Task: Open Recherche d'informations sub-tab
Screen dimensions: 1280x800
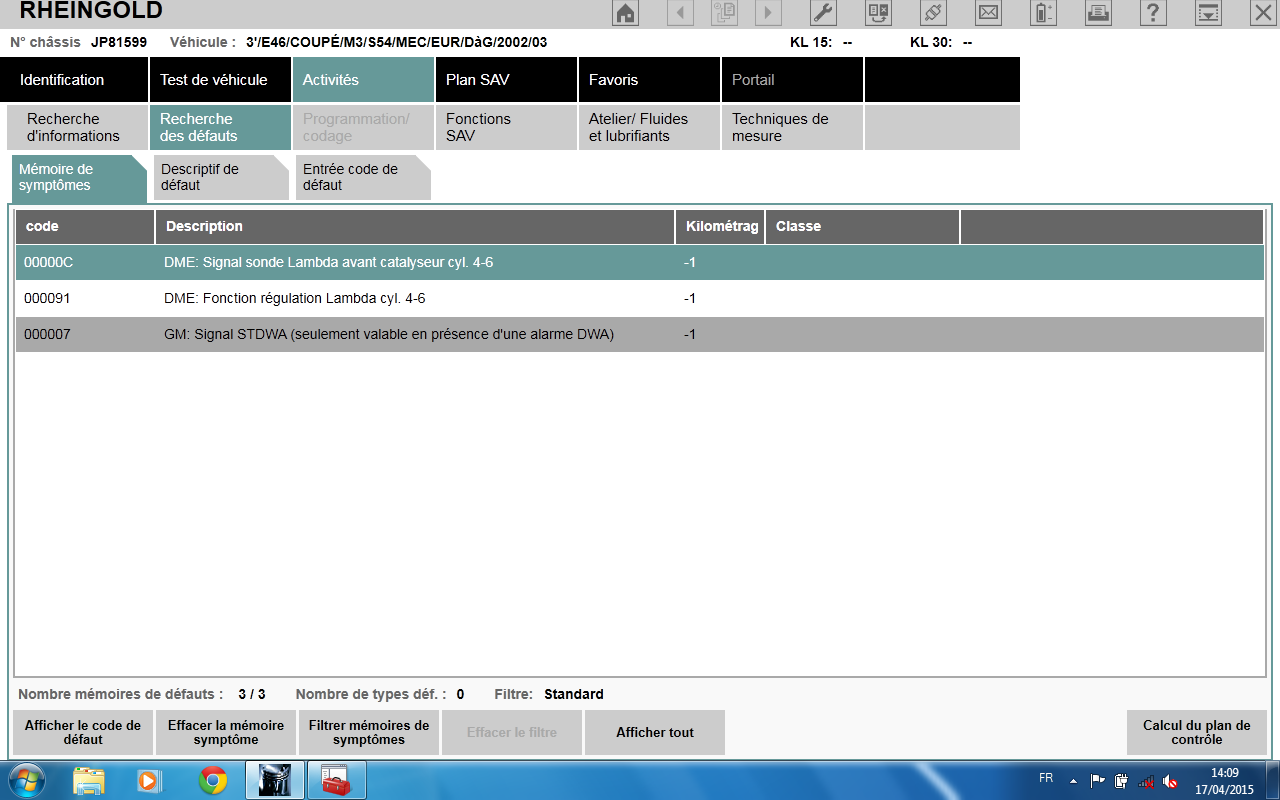Action: pos(77,127)
